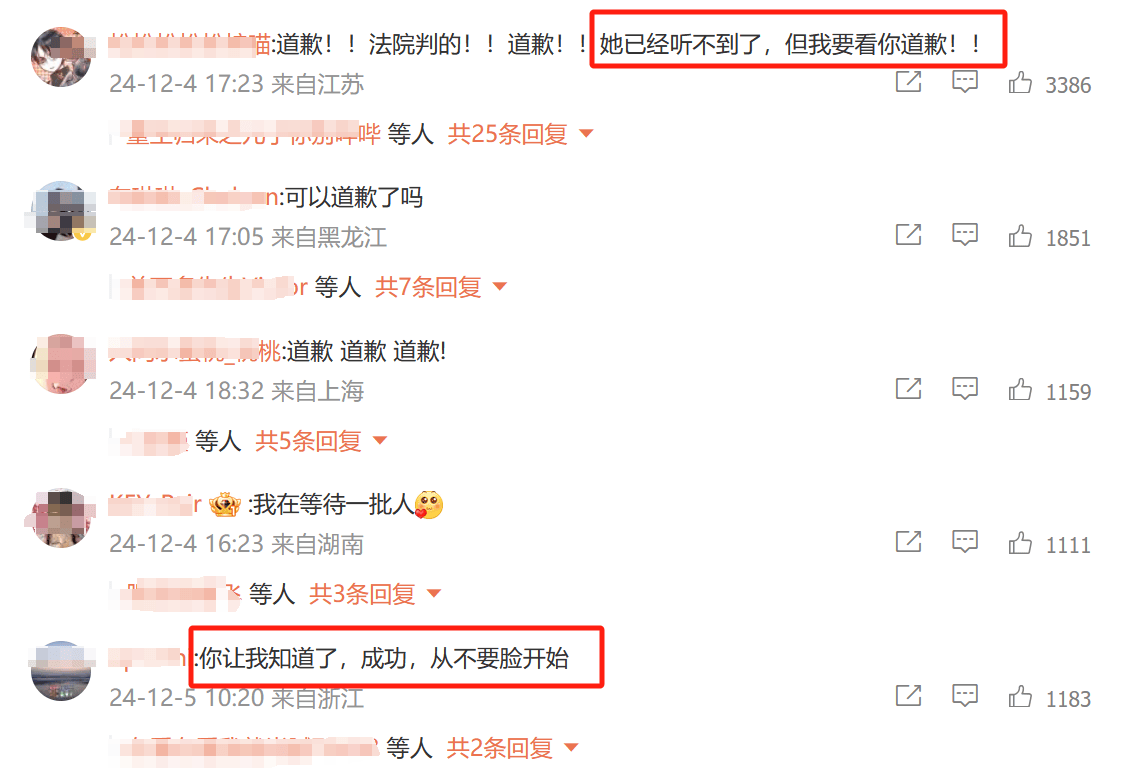Expand 共3条回复 replies
Image resolution: width=1126 pixels, height=780 pixels.
click(375, 594)
